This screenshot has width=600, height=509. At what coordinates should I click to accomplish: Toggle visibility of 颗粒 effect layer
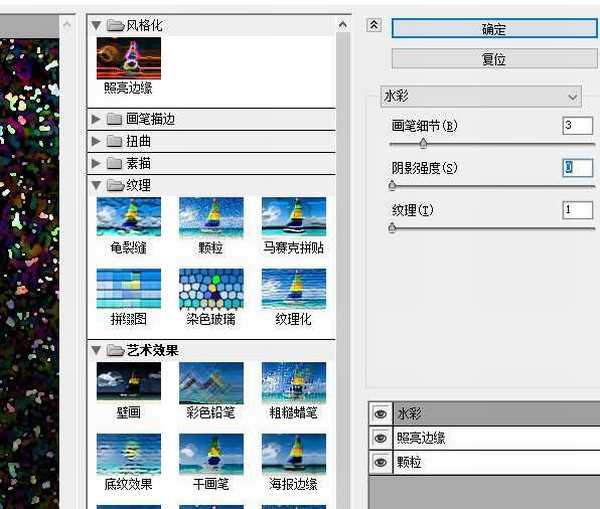380,462
